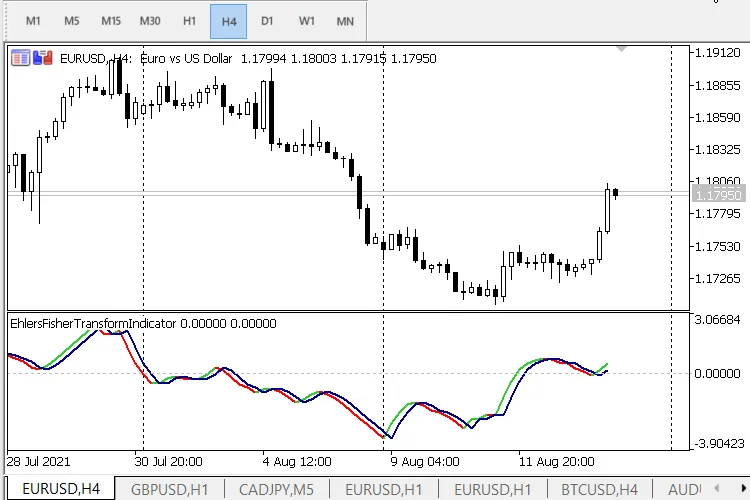Set chart to H1 timeframe

point(190,21)
